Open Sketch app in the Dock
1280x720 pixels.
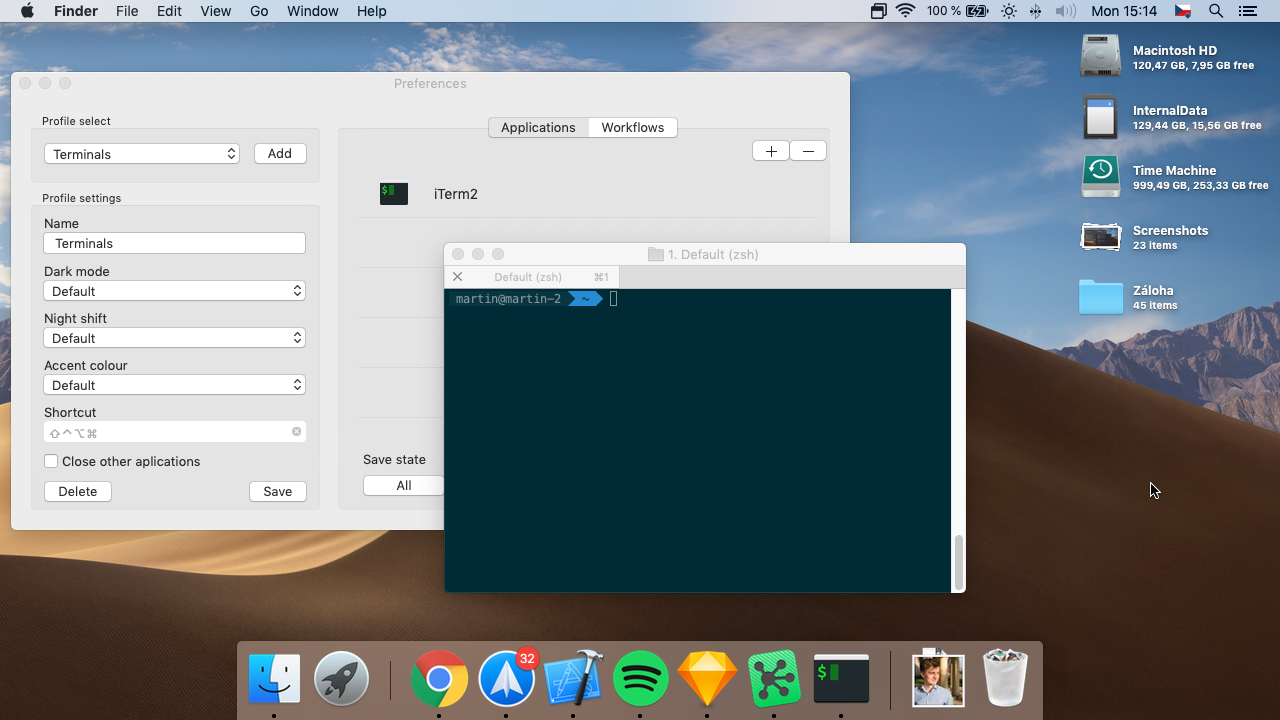[x=707, y=679]
